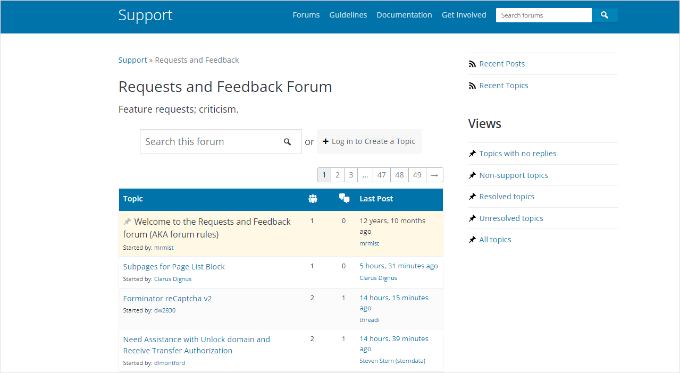The width and height of the screenshot is (680, 373).
Task: Click the Support breadcrumb link
Action: click(133, 60)
